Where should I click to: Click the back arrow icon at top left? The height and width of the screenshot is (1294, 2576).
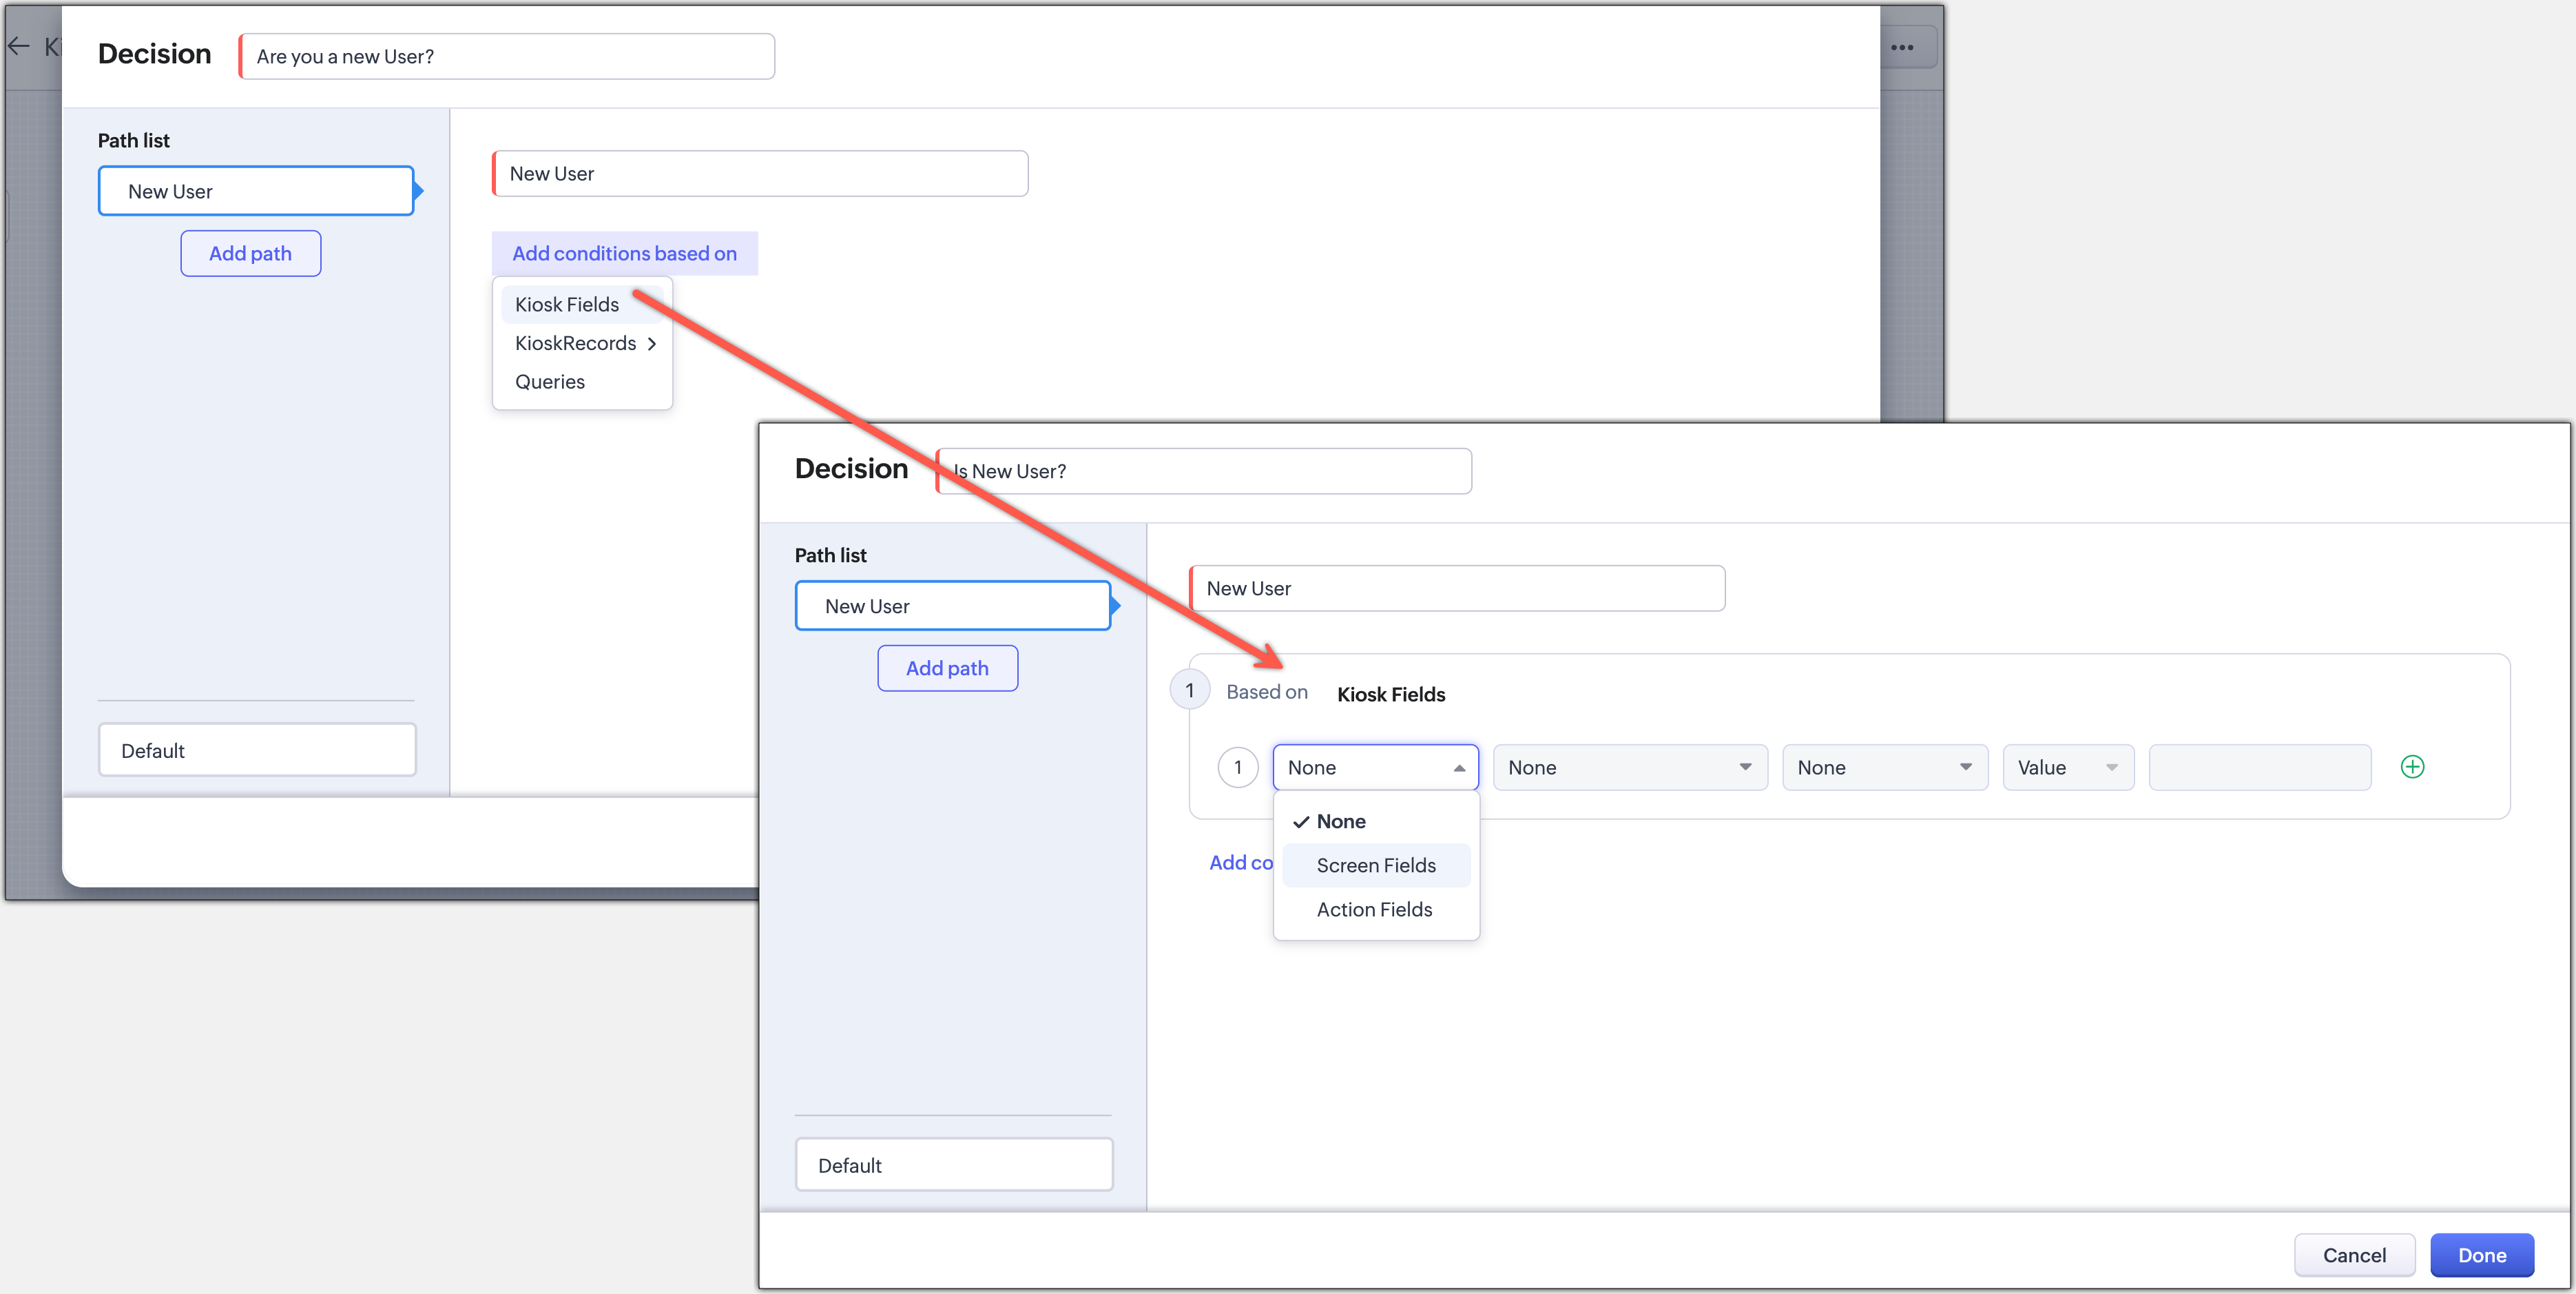pyautogui.click(x=18, y=46)
